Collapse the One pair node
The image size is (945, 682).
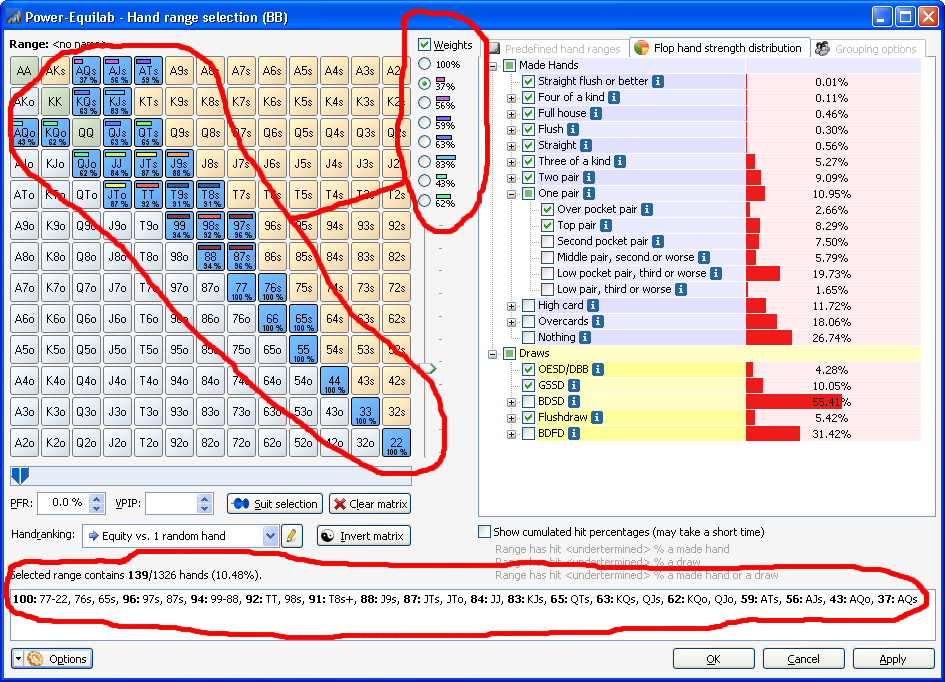511,194
